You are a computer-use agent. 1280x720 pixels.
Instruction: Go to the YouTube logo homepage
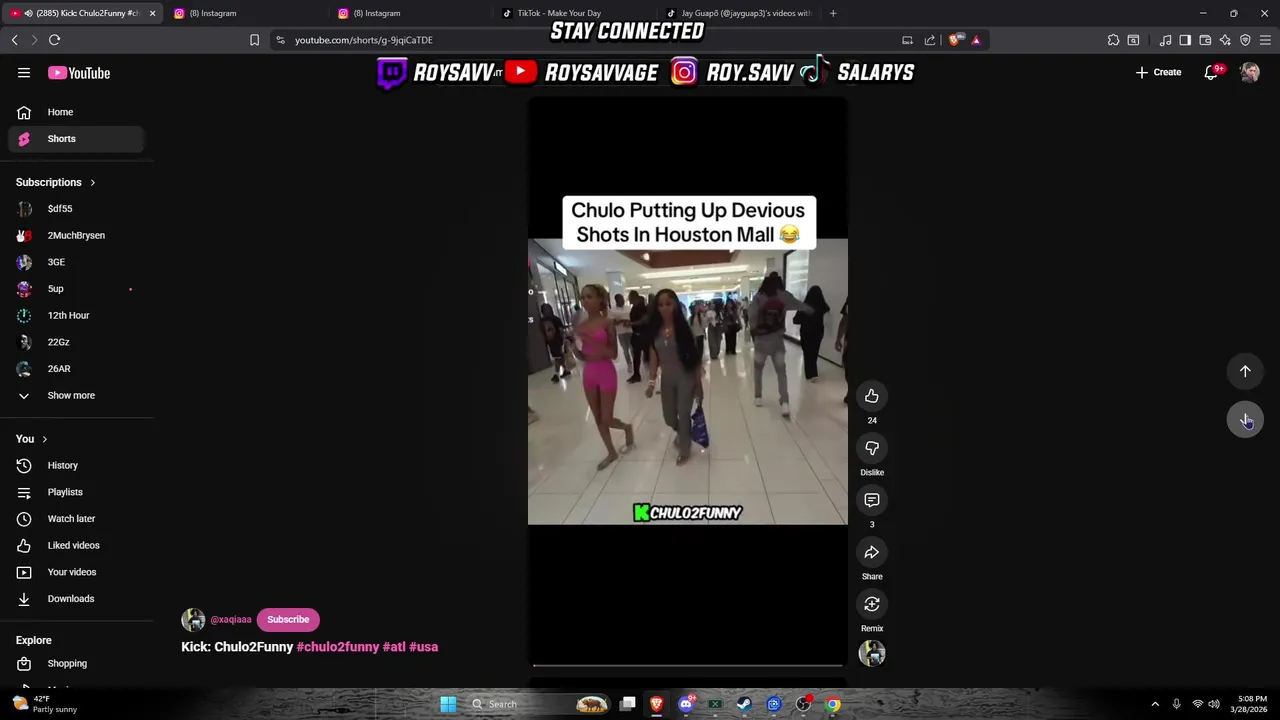(79, 73)
